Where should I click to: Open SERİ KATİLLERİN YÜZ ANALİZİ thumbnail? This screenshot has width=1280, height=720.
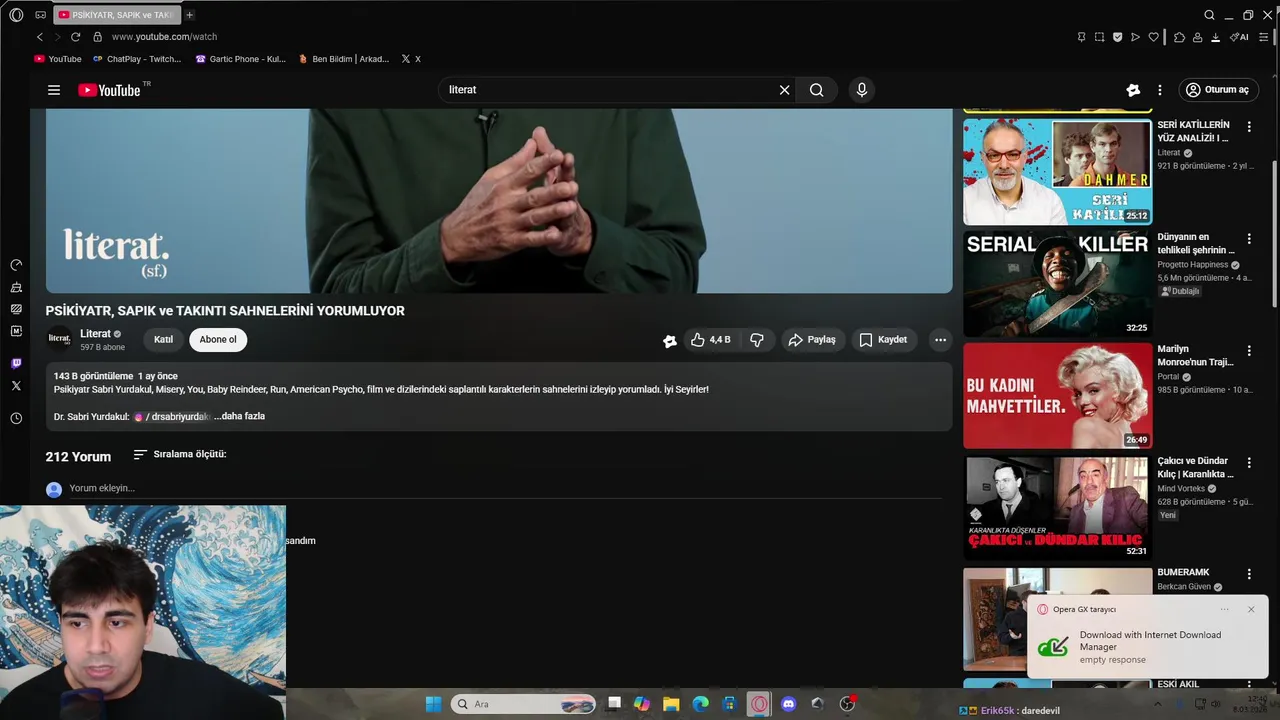pos(1057,172)
